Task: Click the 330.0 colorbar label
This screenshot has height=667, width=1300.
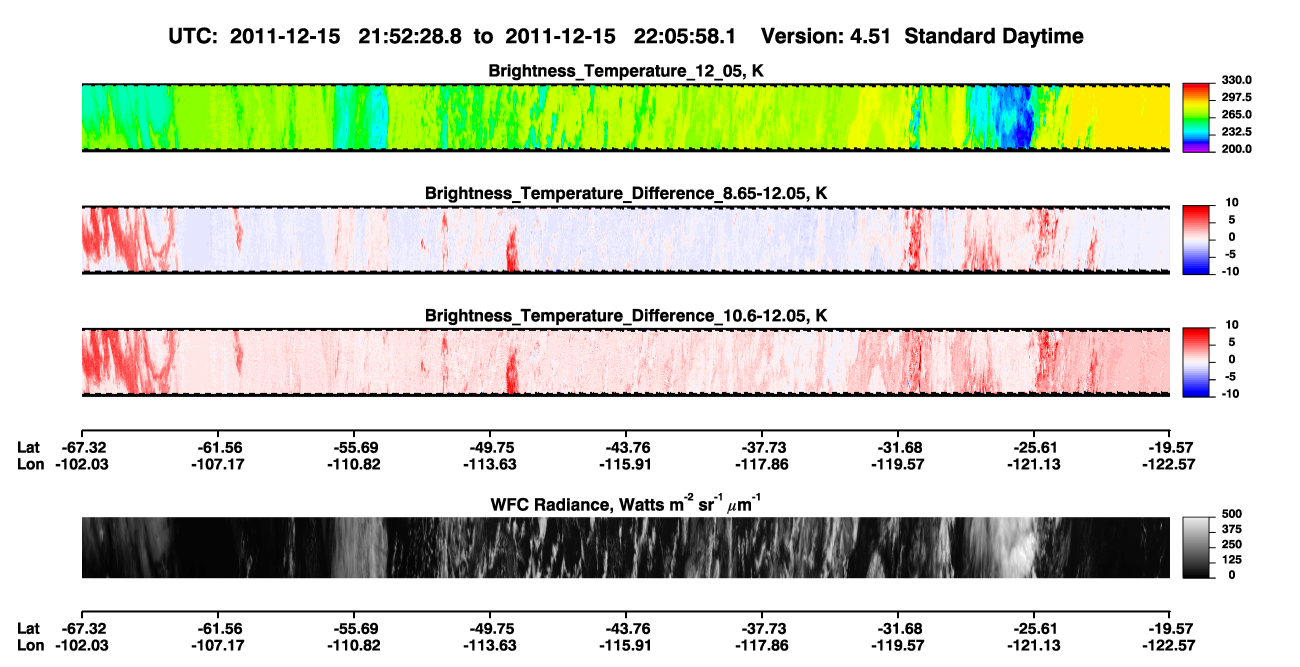Action: [1235, 80]
